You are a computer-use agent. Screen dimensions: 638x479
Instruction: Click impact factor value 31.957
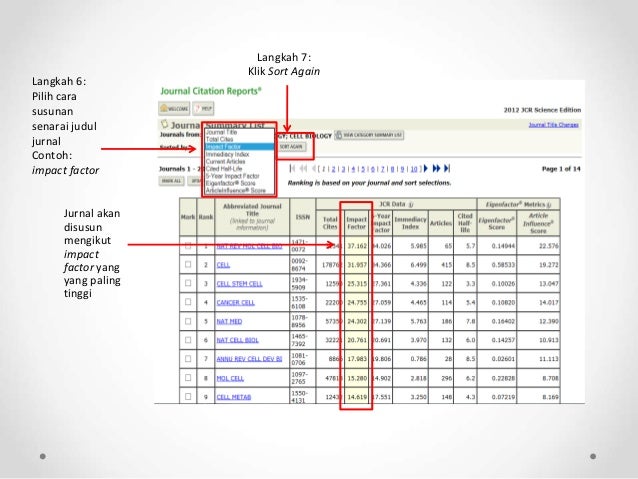coord(357,265)
